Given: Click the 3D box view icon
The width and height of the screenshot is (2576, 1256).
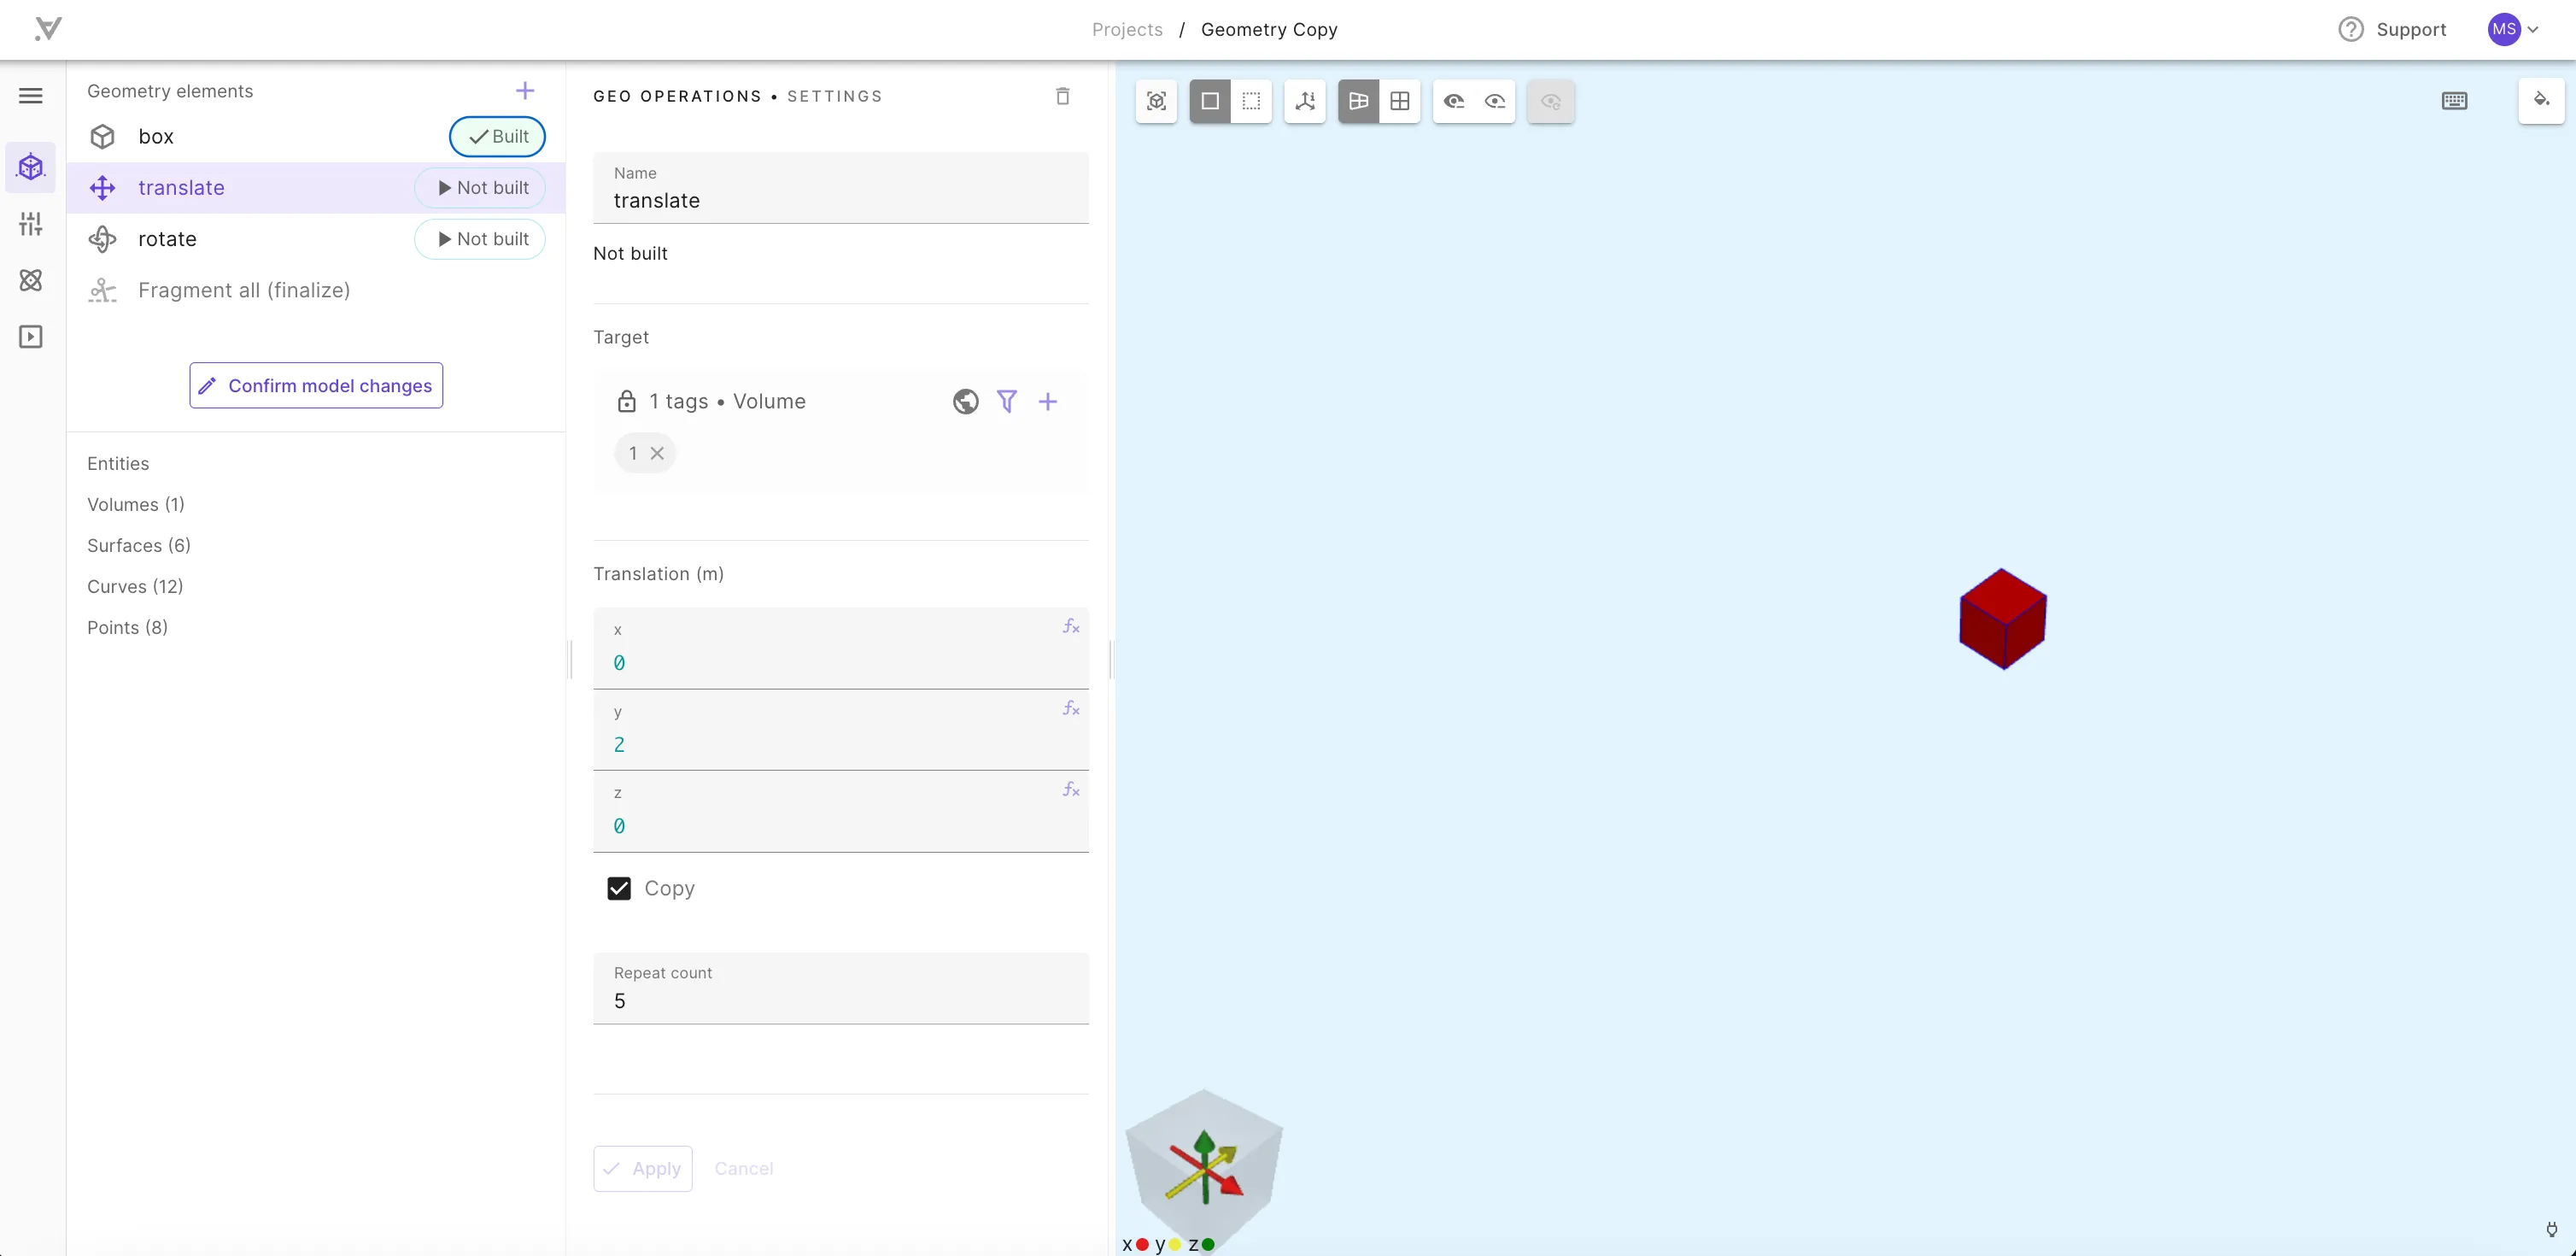Looking at the screenshot, I should pos(1158,100).
